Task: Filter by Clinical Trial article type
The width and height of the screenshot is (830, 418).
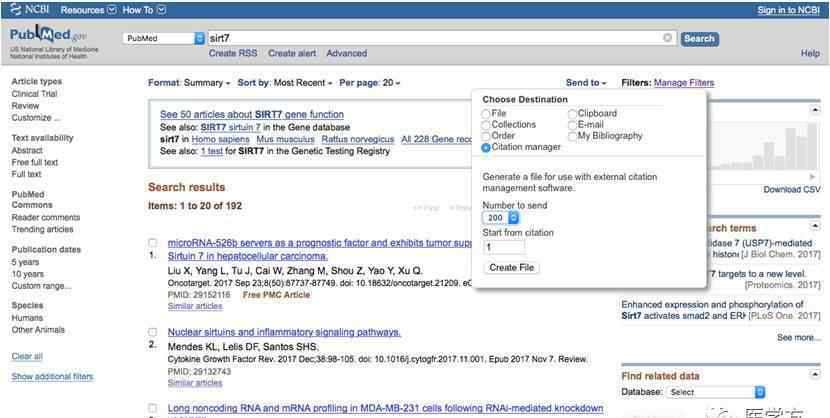Action: click(34, 94)
